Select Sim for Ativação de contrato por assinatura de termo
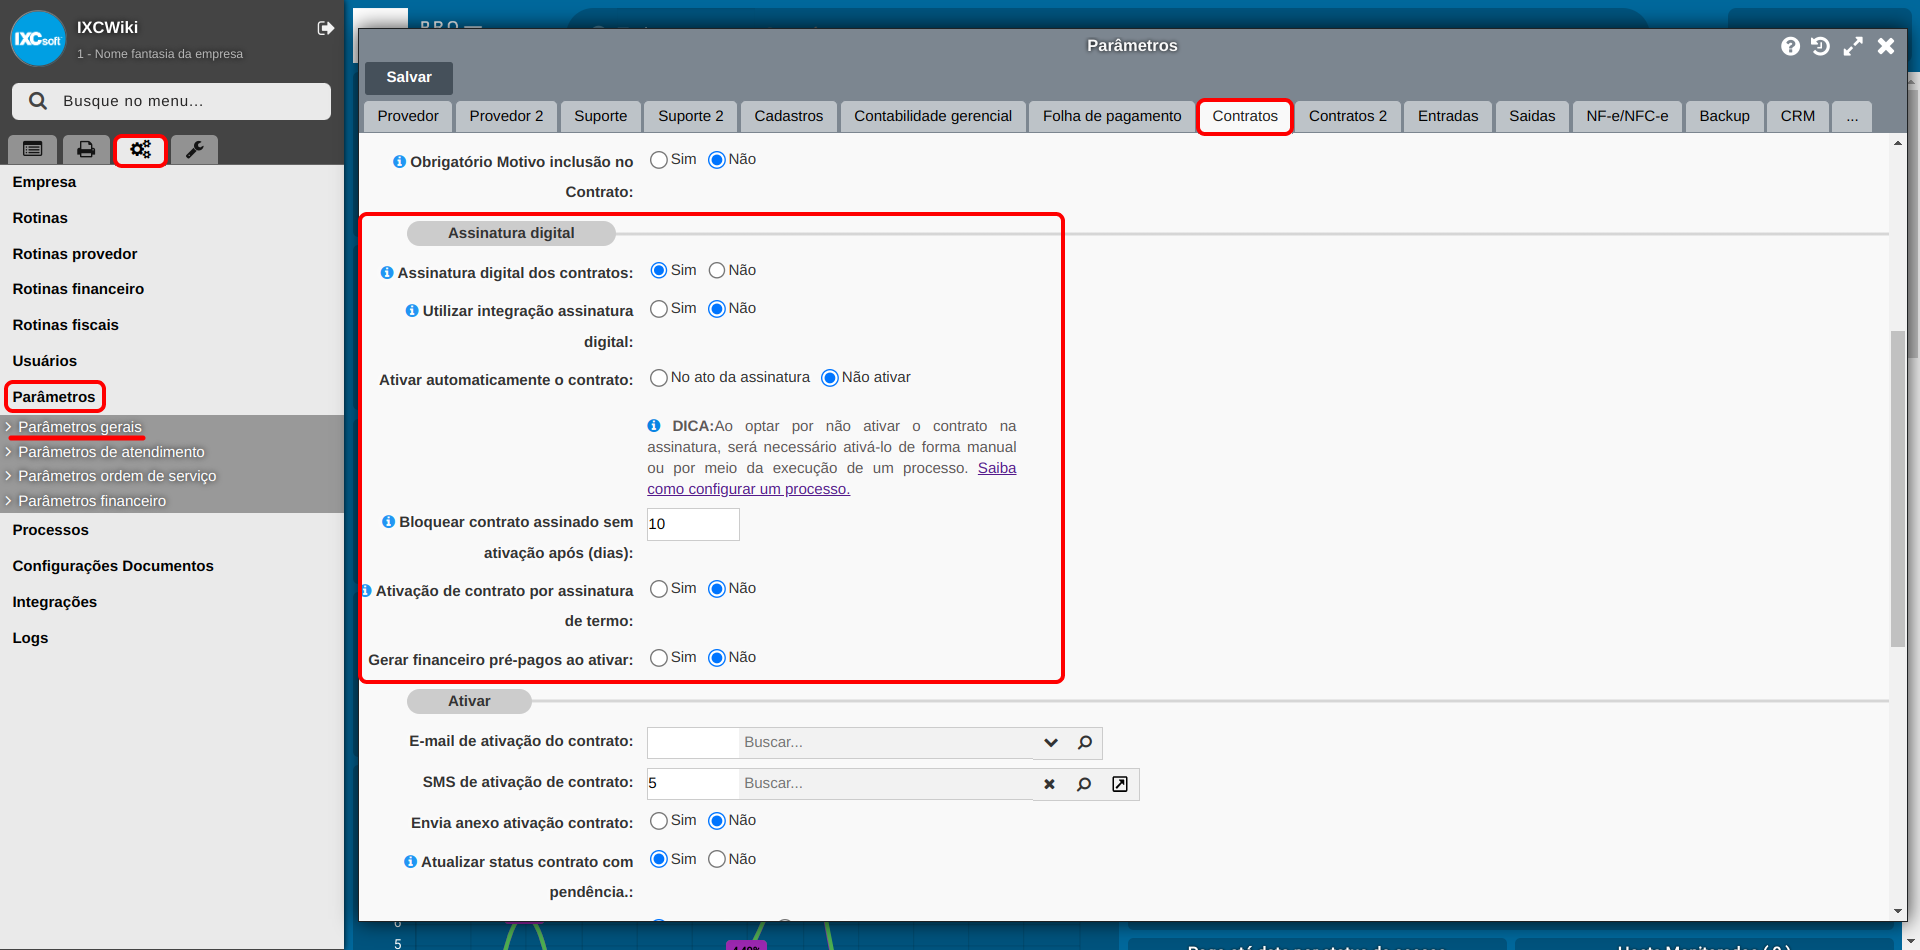Image resolution: width=1920 pixels, height=950 pixels. [x=659, y=589]
